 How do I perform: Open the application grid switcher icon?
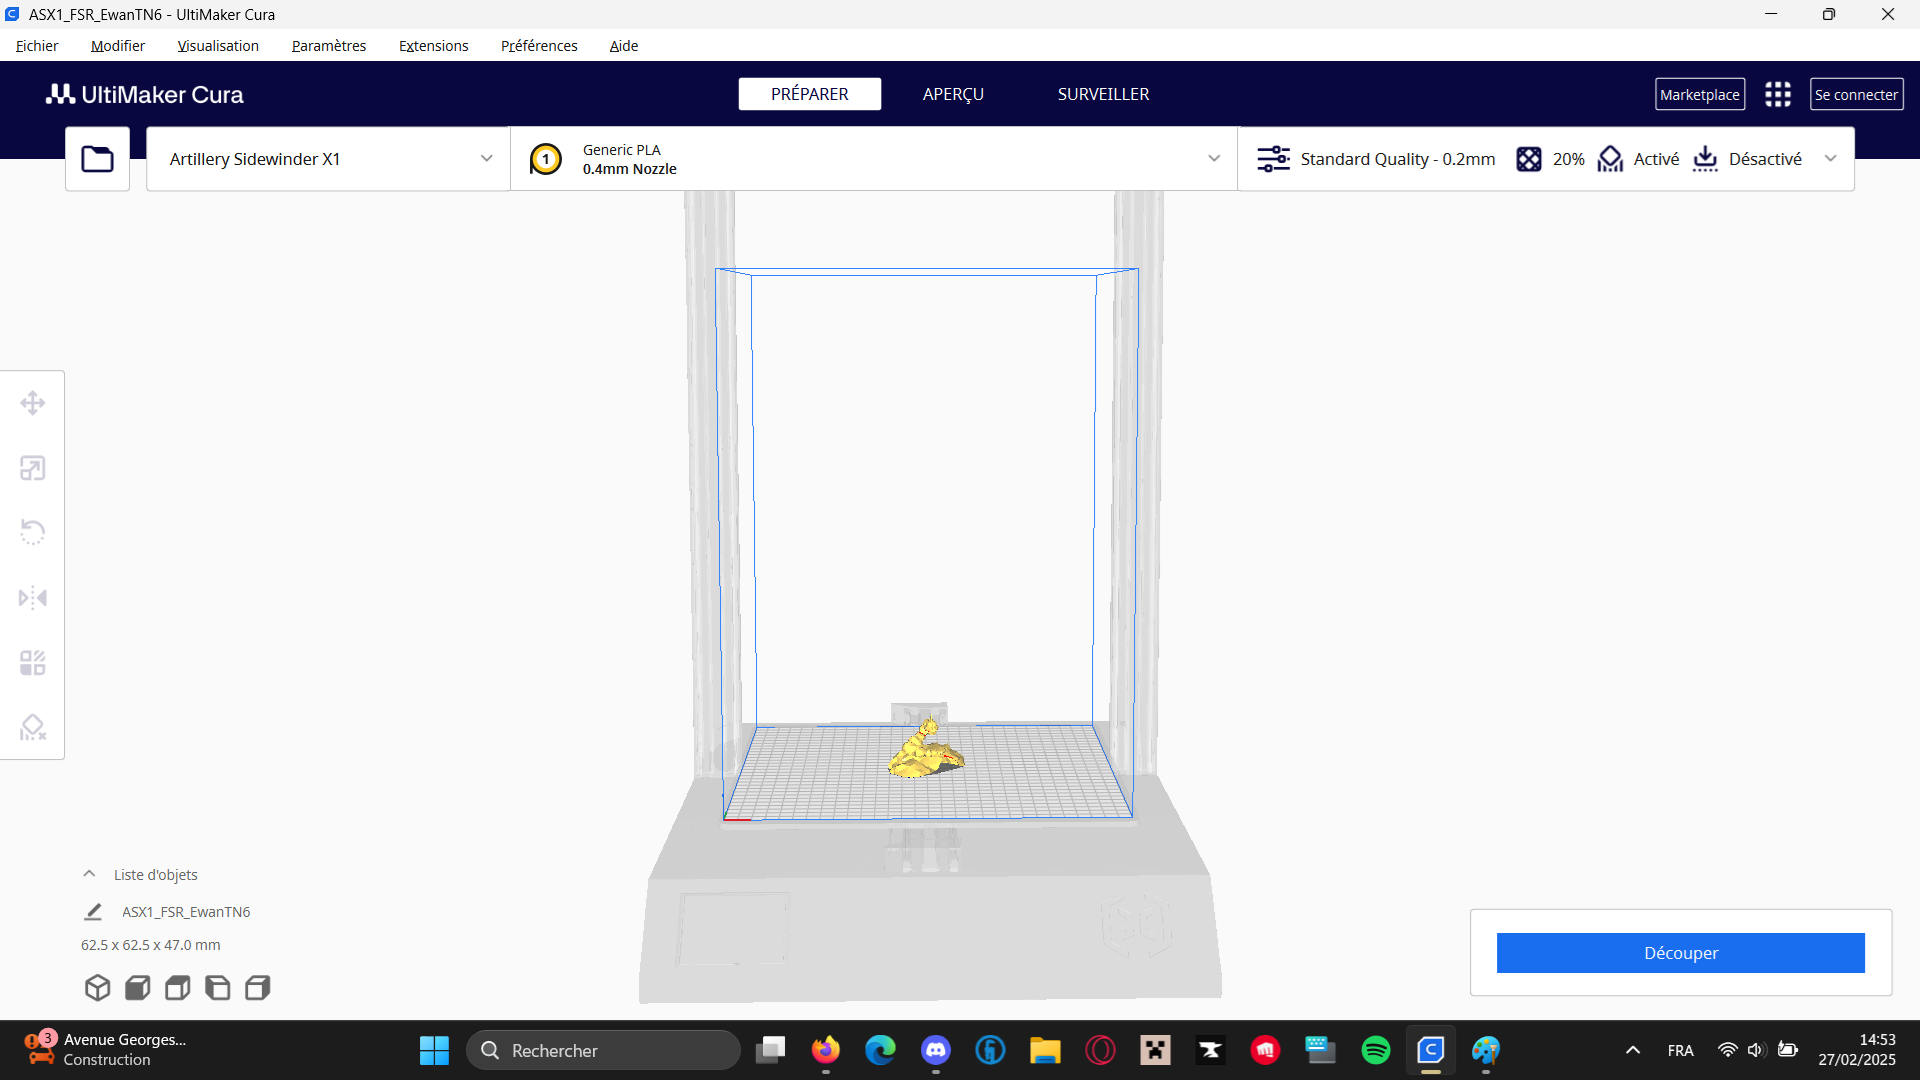click(1777, 94)
